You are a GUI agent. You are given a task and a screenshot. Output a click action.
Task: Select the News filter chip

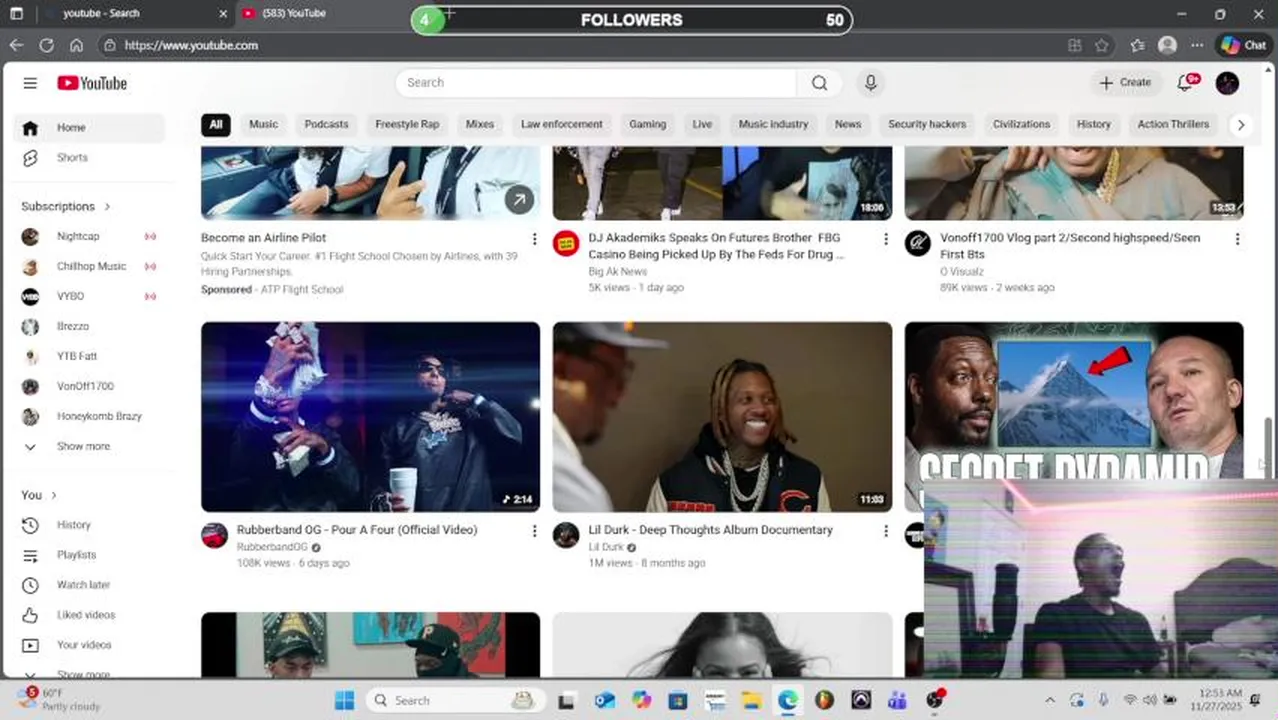[x=848, y=124]
